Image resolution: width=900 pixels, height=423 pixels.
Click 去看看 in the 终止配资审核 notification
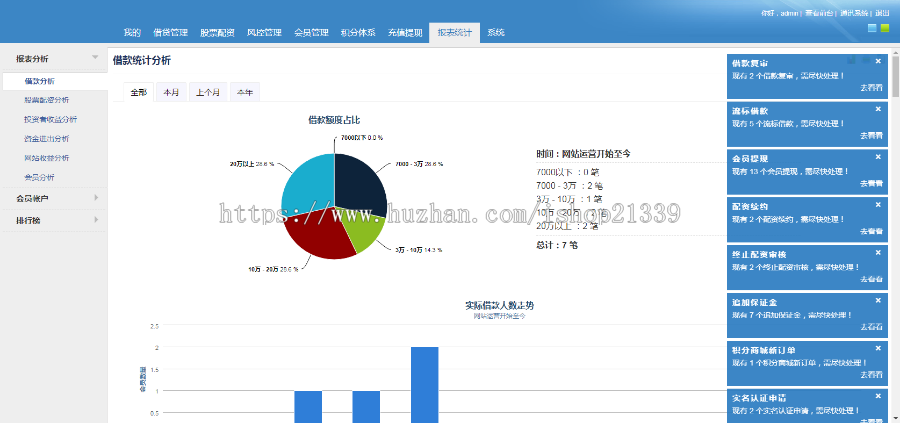tap(871, 279)
